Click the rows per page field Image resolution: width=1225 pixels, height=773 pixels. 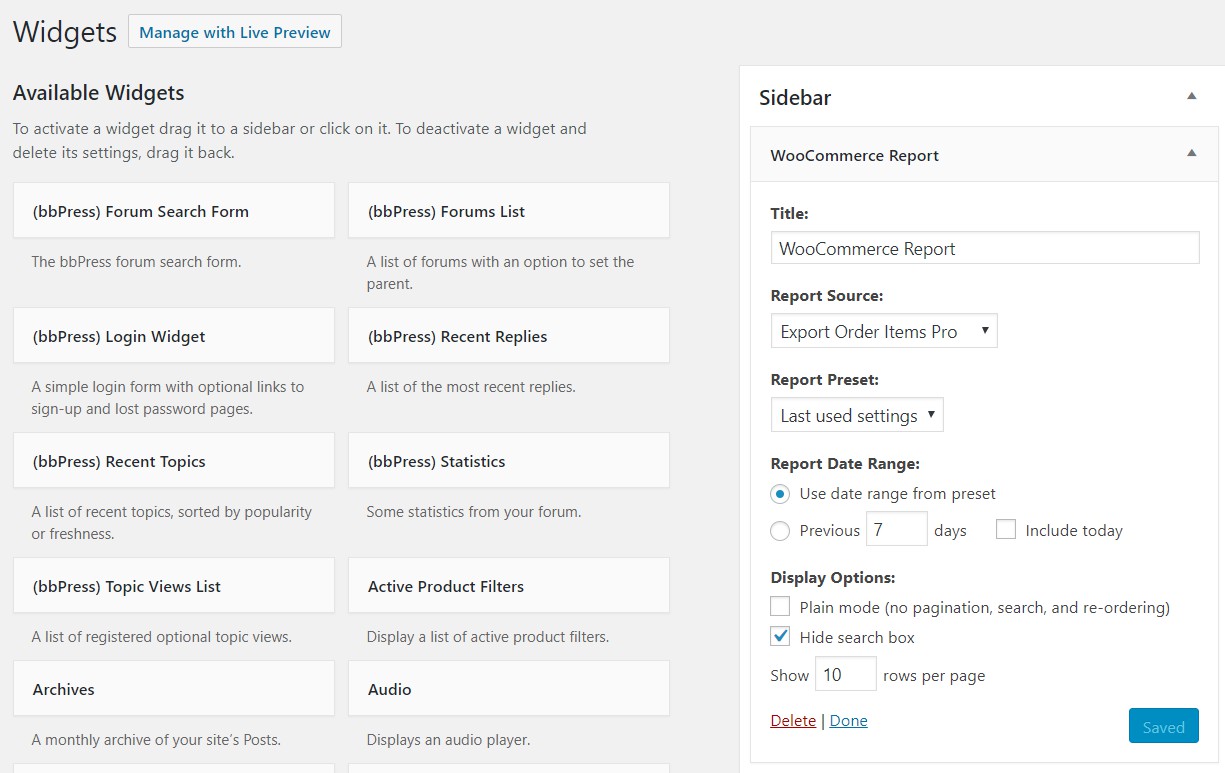pos(845,675)
